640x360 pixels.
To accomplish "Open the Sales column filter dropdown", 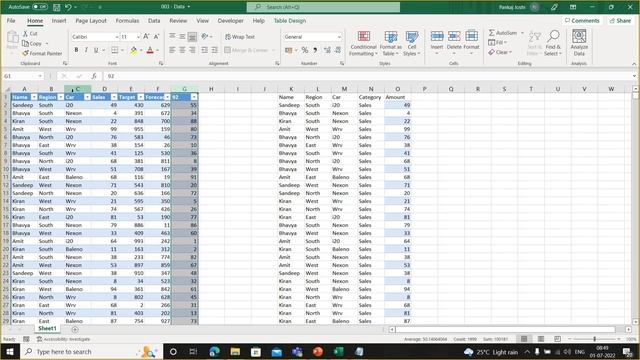I will pyautogui.click(x=114, y=97).
